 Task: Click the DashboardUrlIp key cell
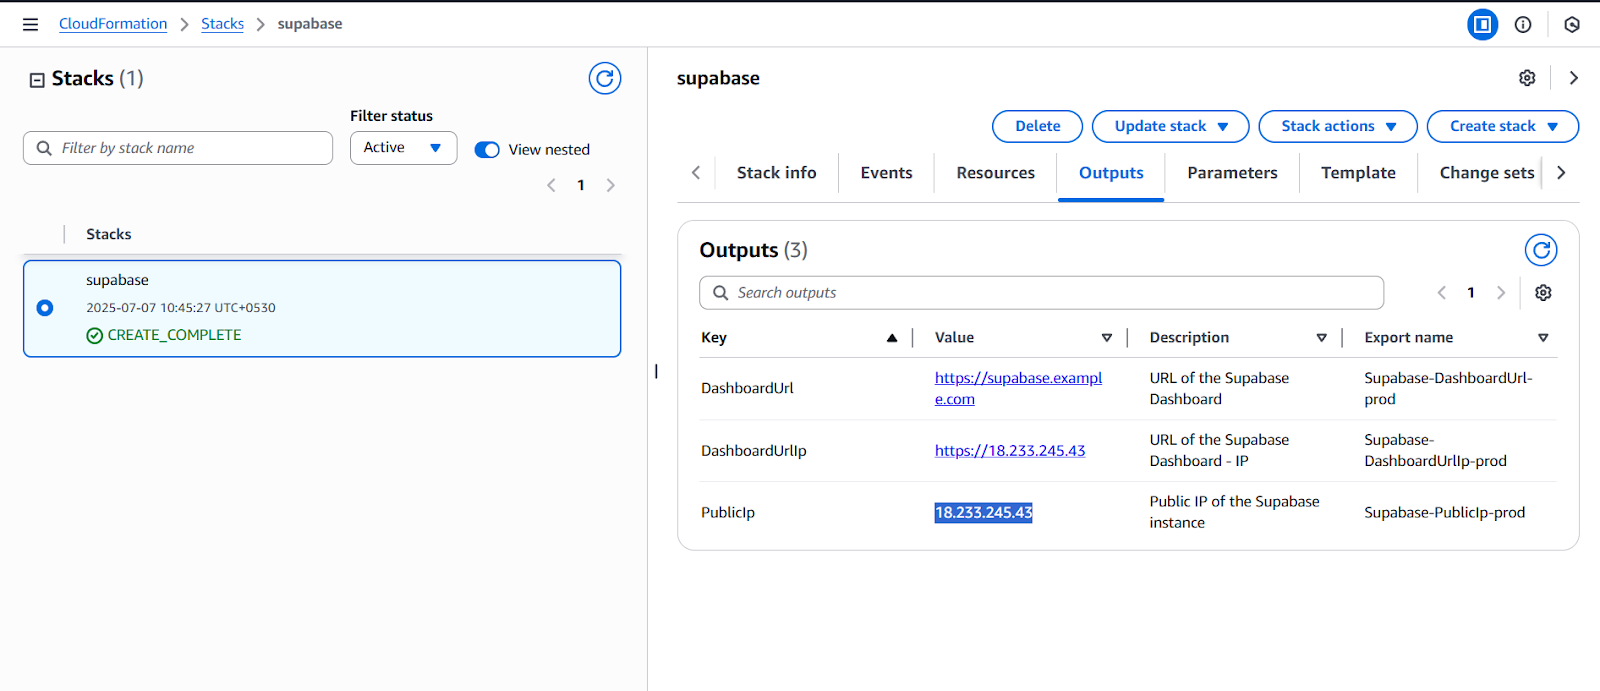[x=754, y=451]
